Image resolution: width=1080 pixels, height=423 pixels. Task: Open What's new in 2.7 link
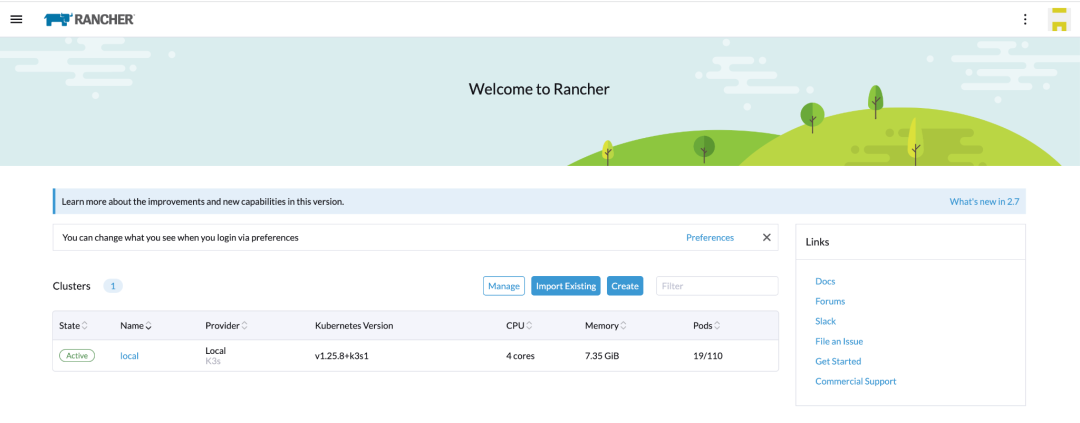point(987,201)
